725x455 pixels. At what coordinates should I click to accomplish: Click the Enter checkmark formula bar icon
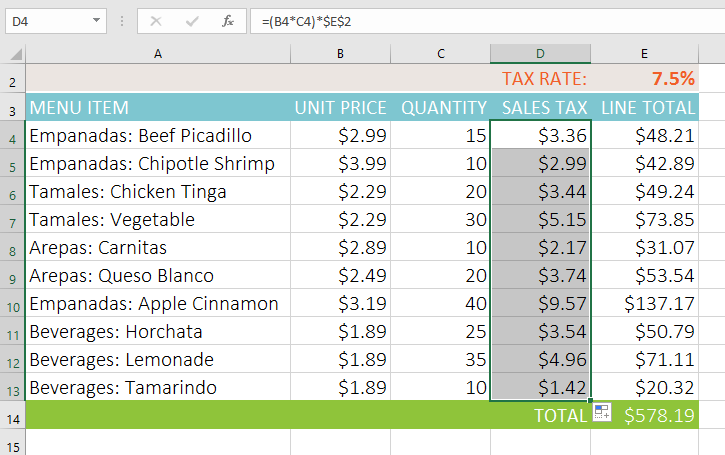click(192, 20)
